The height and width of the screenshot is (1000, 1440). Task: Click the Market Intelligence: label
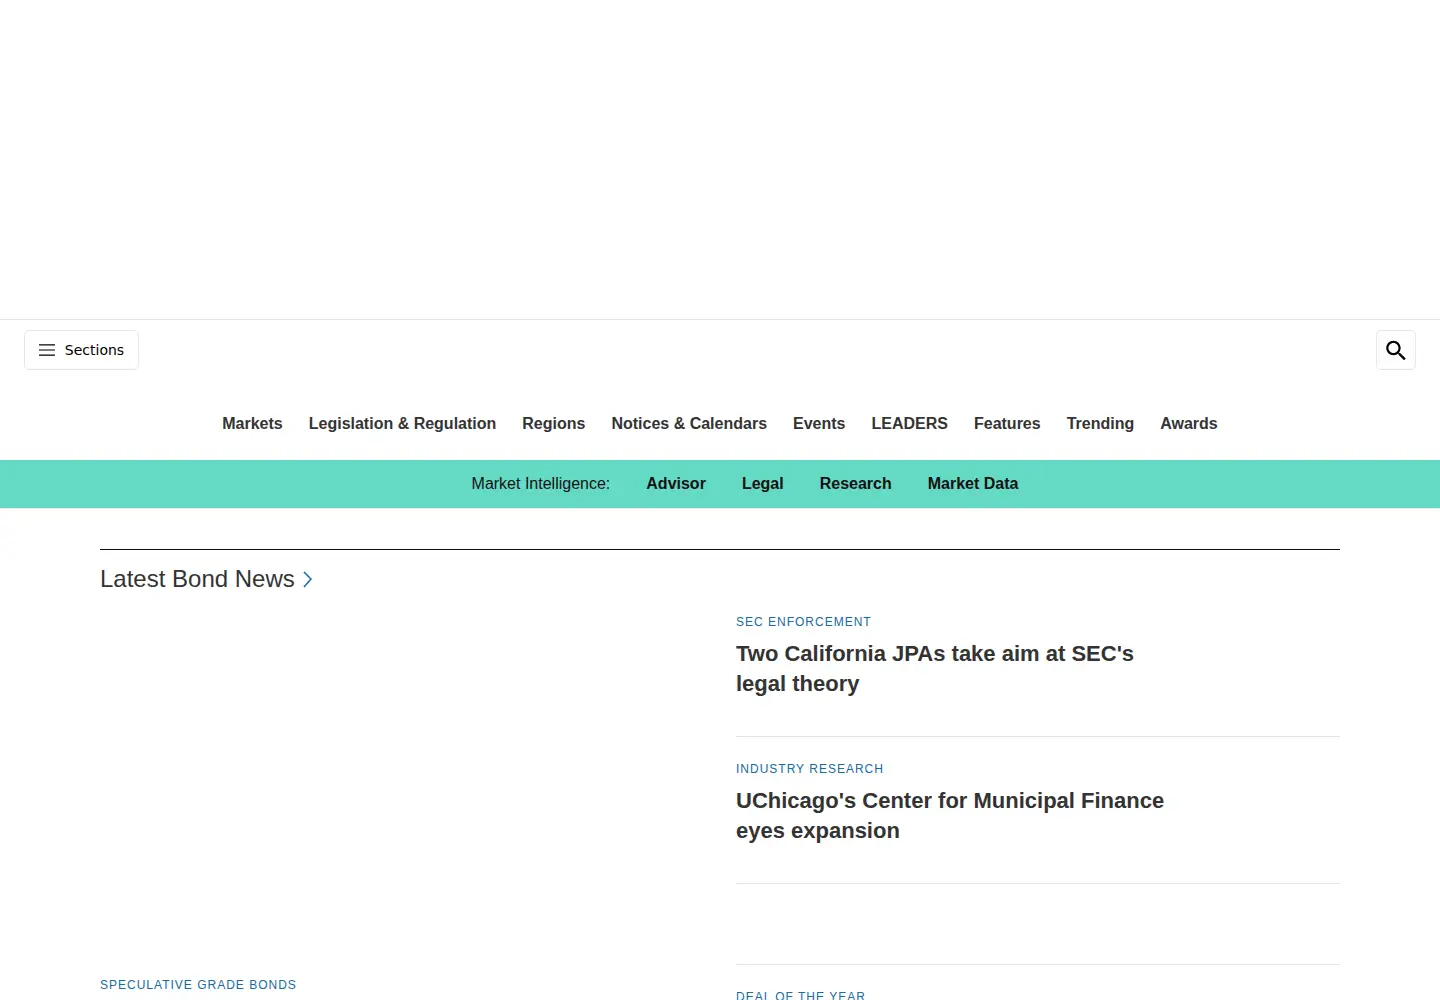tap(541, 483)
